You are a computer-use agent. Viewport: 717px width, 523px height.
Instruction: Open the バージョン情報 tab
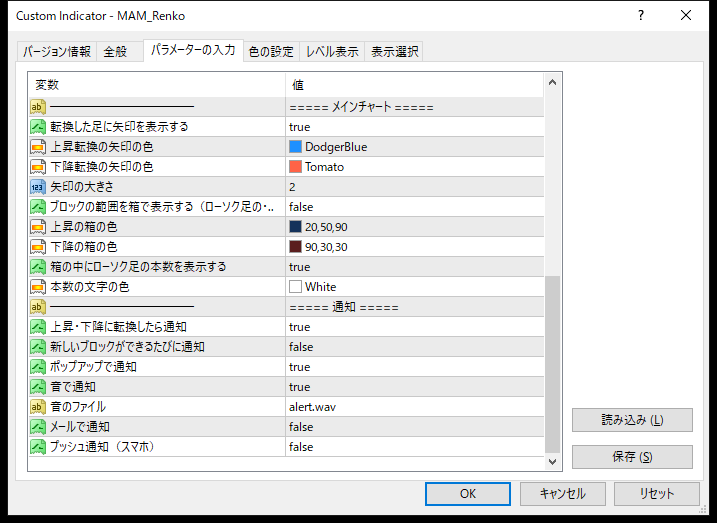click(57, 52)
